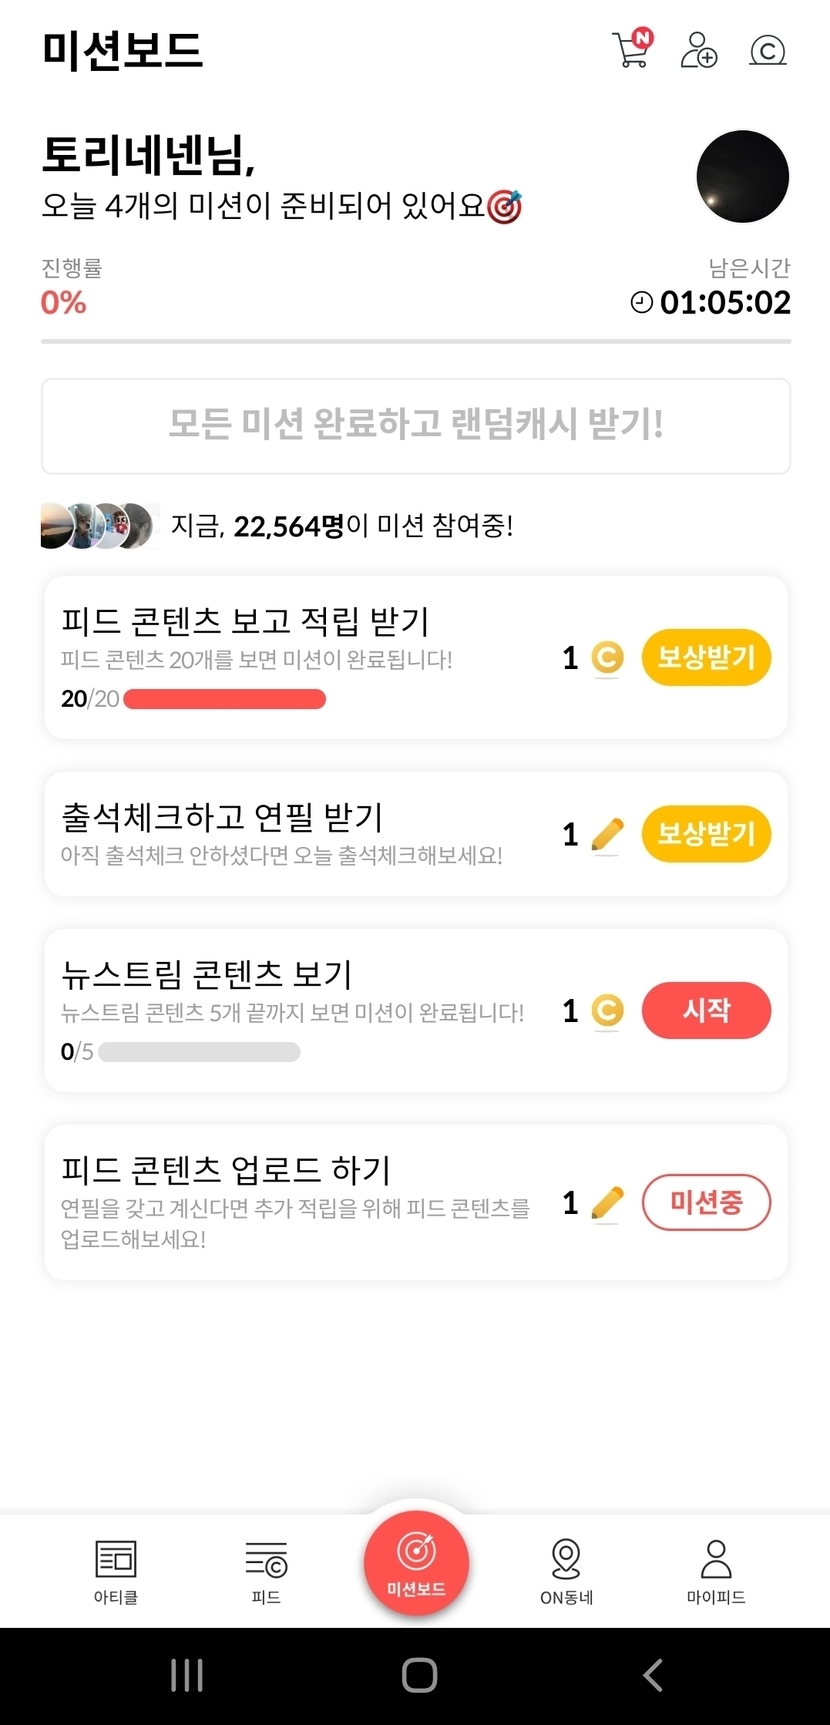Tap the pencil icon on attendance mission

click(607, 834)
